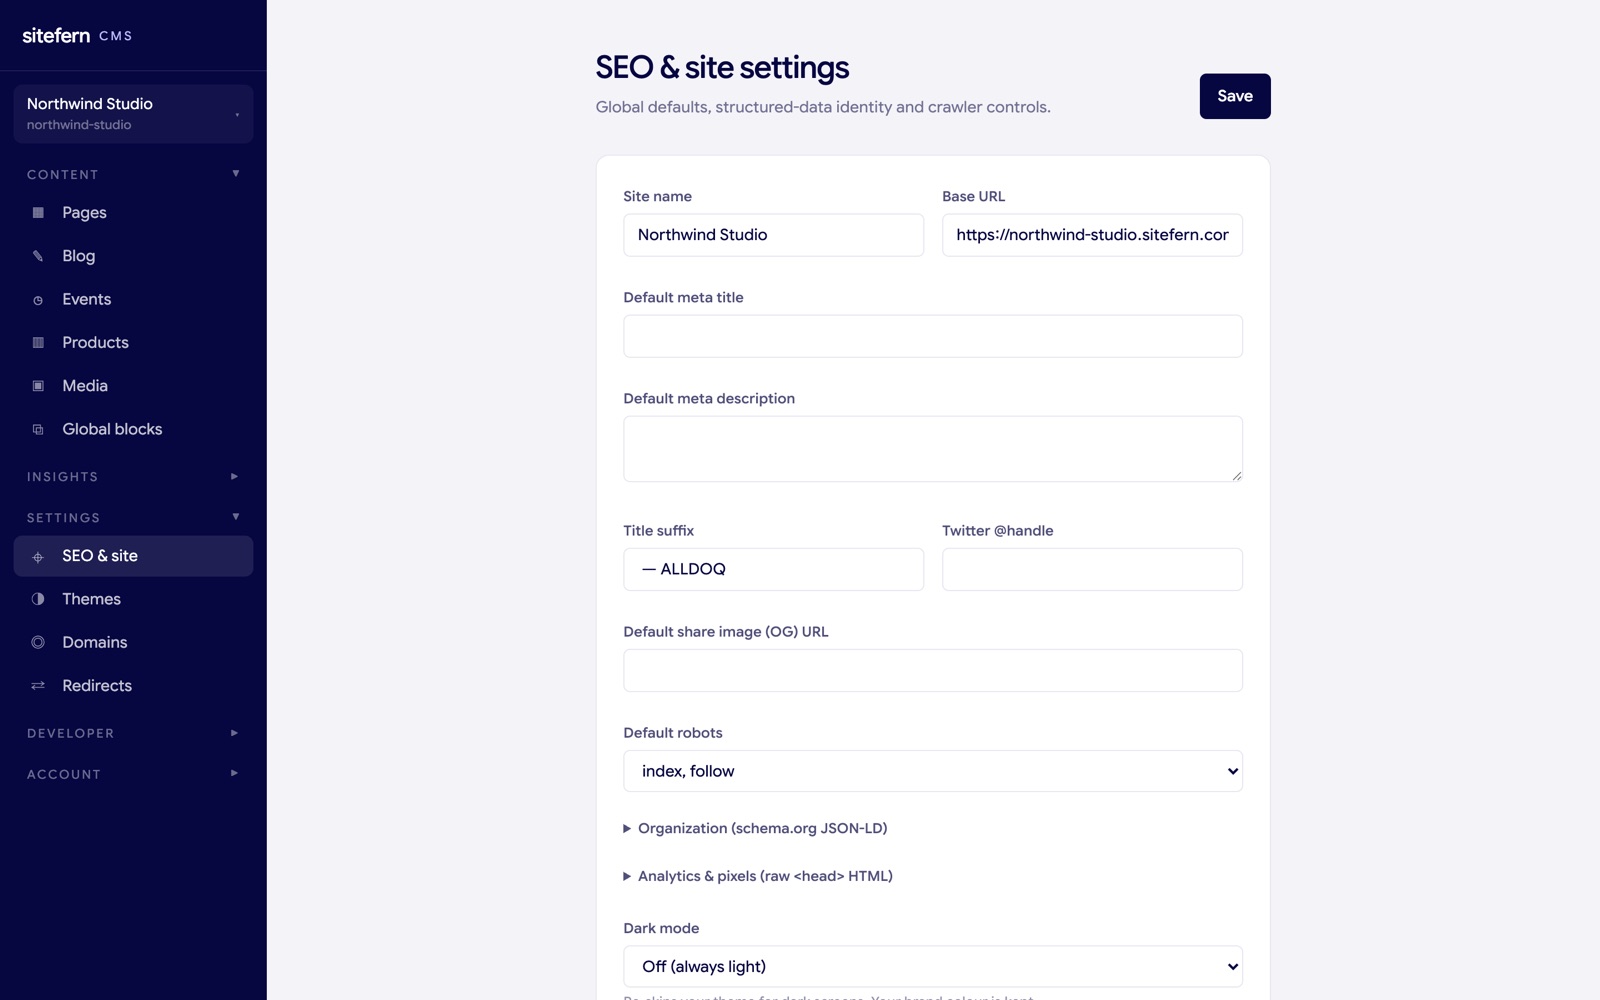Screen dimensions: 1600x1000
Task: Click the Themes half-circle icon
Action: tap(38, 599)
